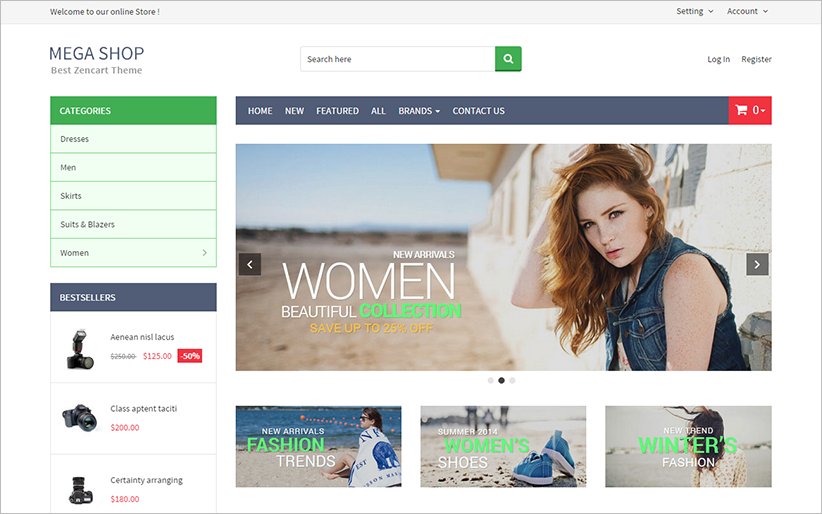Expand the Brands menu
This screenshot has width=822, height=514.
click(419, 111)
